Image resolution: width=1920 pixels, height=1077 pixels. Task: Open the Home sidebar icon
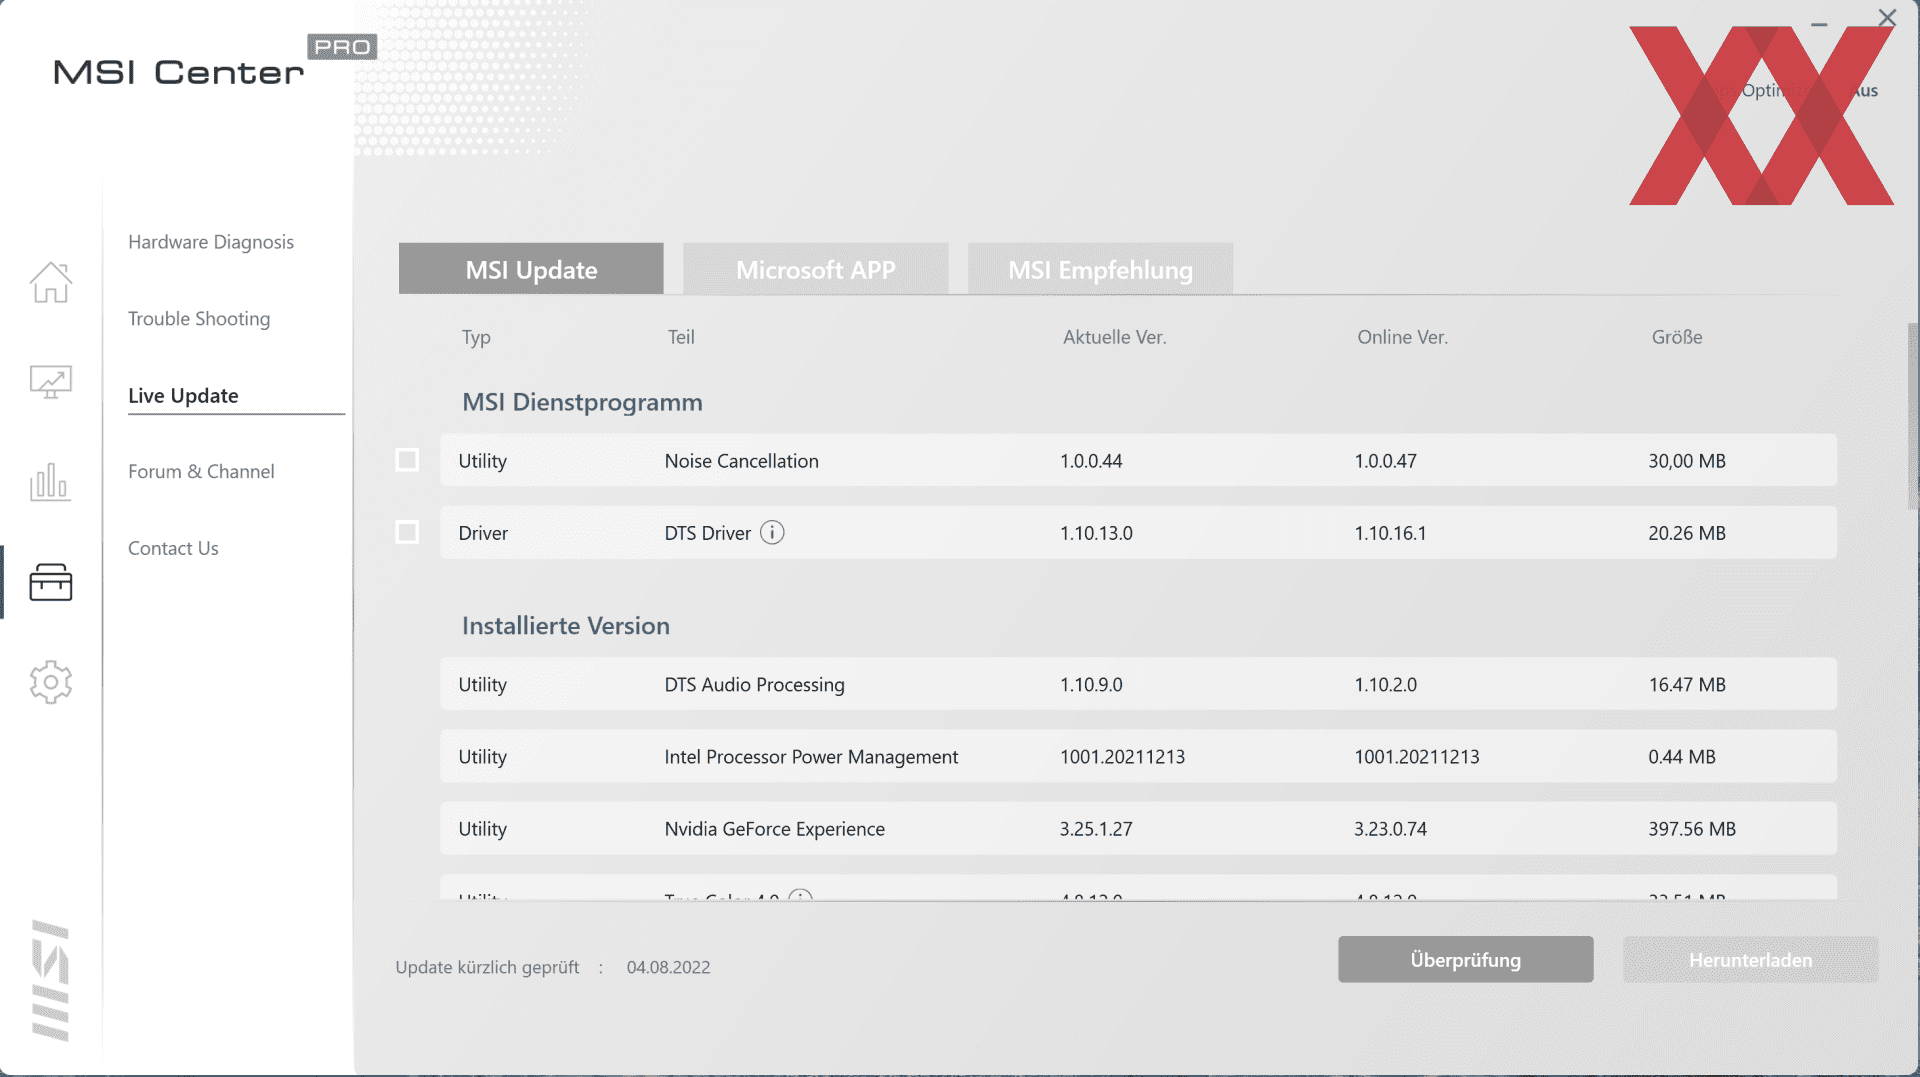coord(50,282)
